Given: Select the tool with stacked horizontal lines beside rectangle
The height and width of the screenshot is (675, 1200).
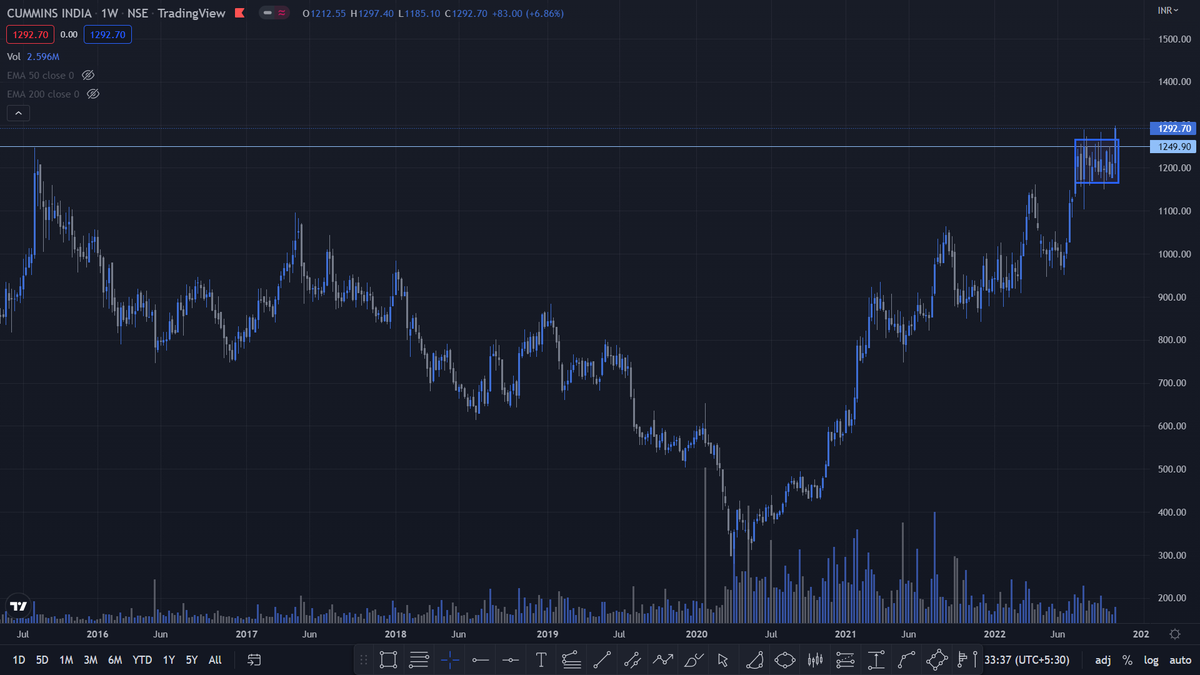Looking at the screenshot, I should point(419,660).
